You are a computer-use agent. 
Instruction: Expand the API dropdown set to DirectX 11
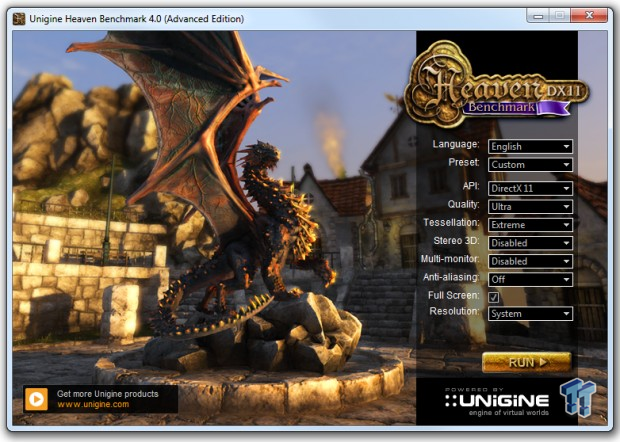pyautogui.click(x=530, y=188)
